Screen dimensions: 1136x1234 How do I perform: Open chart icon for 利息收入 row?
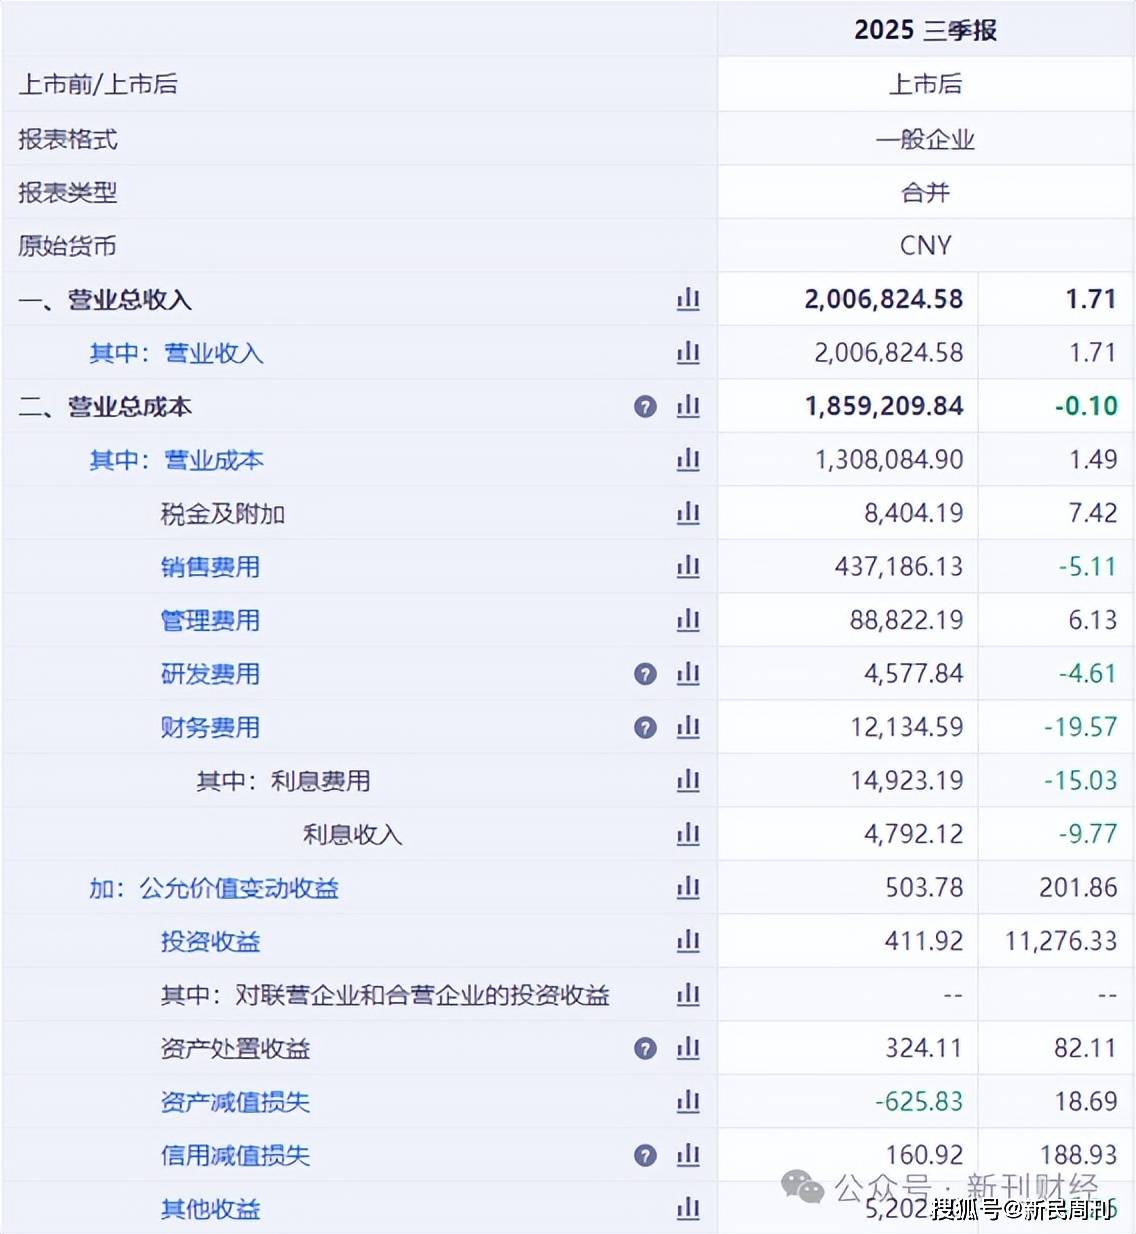coord(688,834)
